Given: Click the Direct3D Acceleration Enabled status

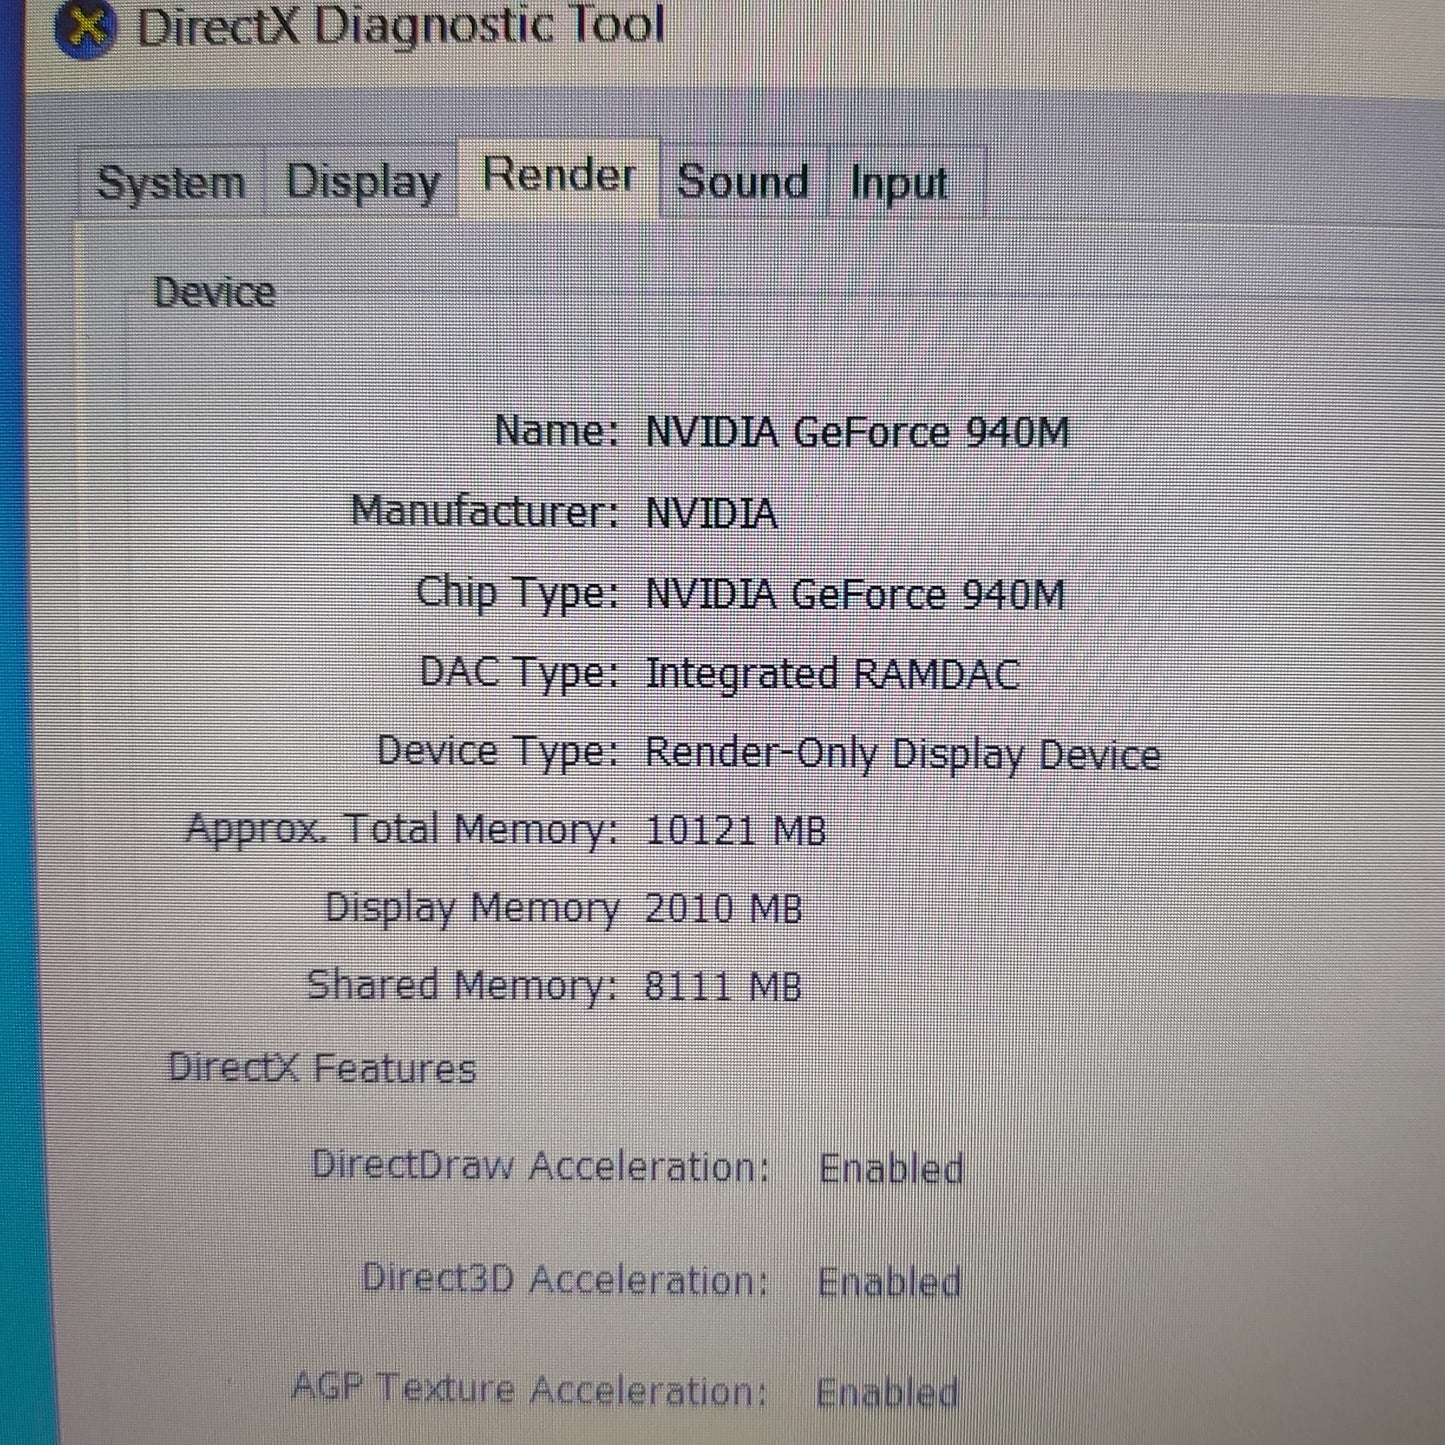Looking at the screenshot, I should pos(889,1281).
